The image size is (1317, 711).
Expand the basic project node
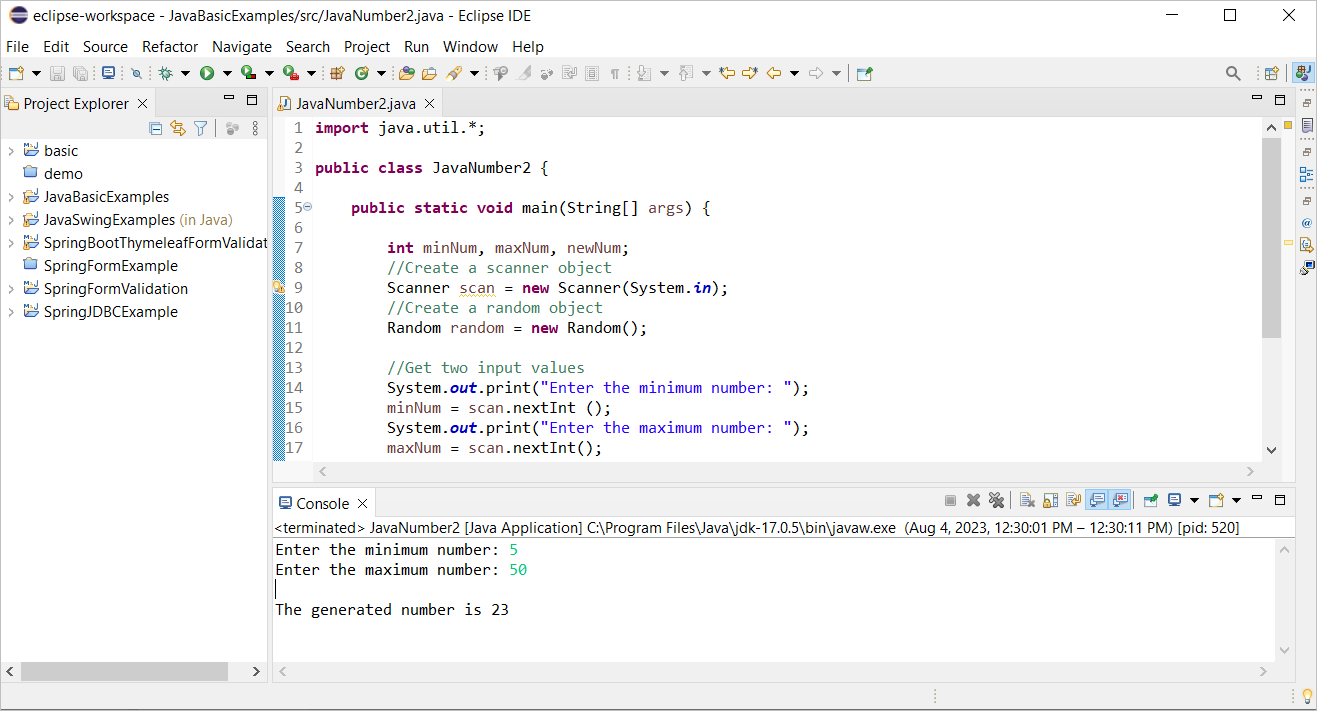click(x=10, y=150)
